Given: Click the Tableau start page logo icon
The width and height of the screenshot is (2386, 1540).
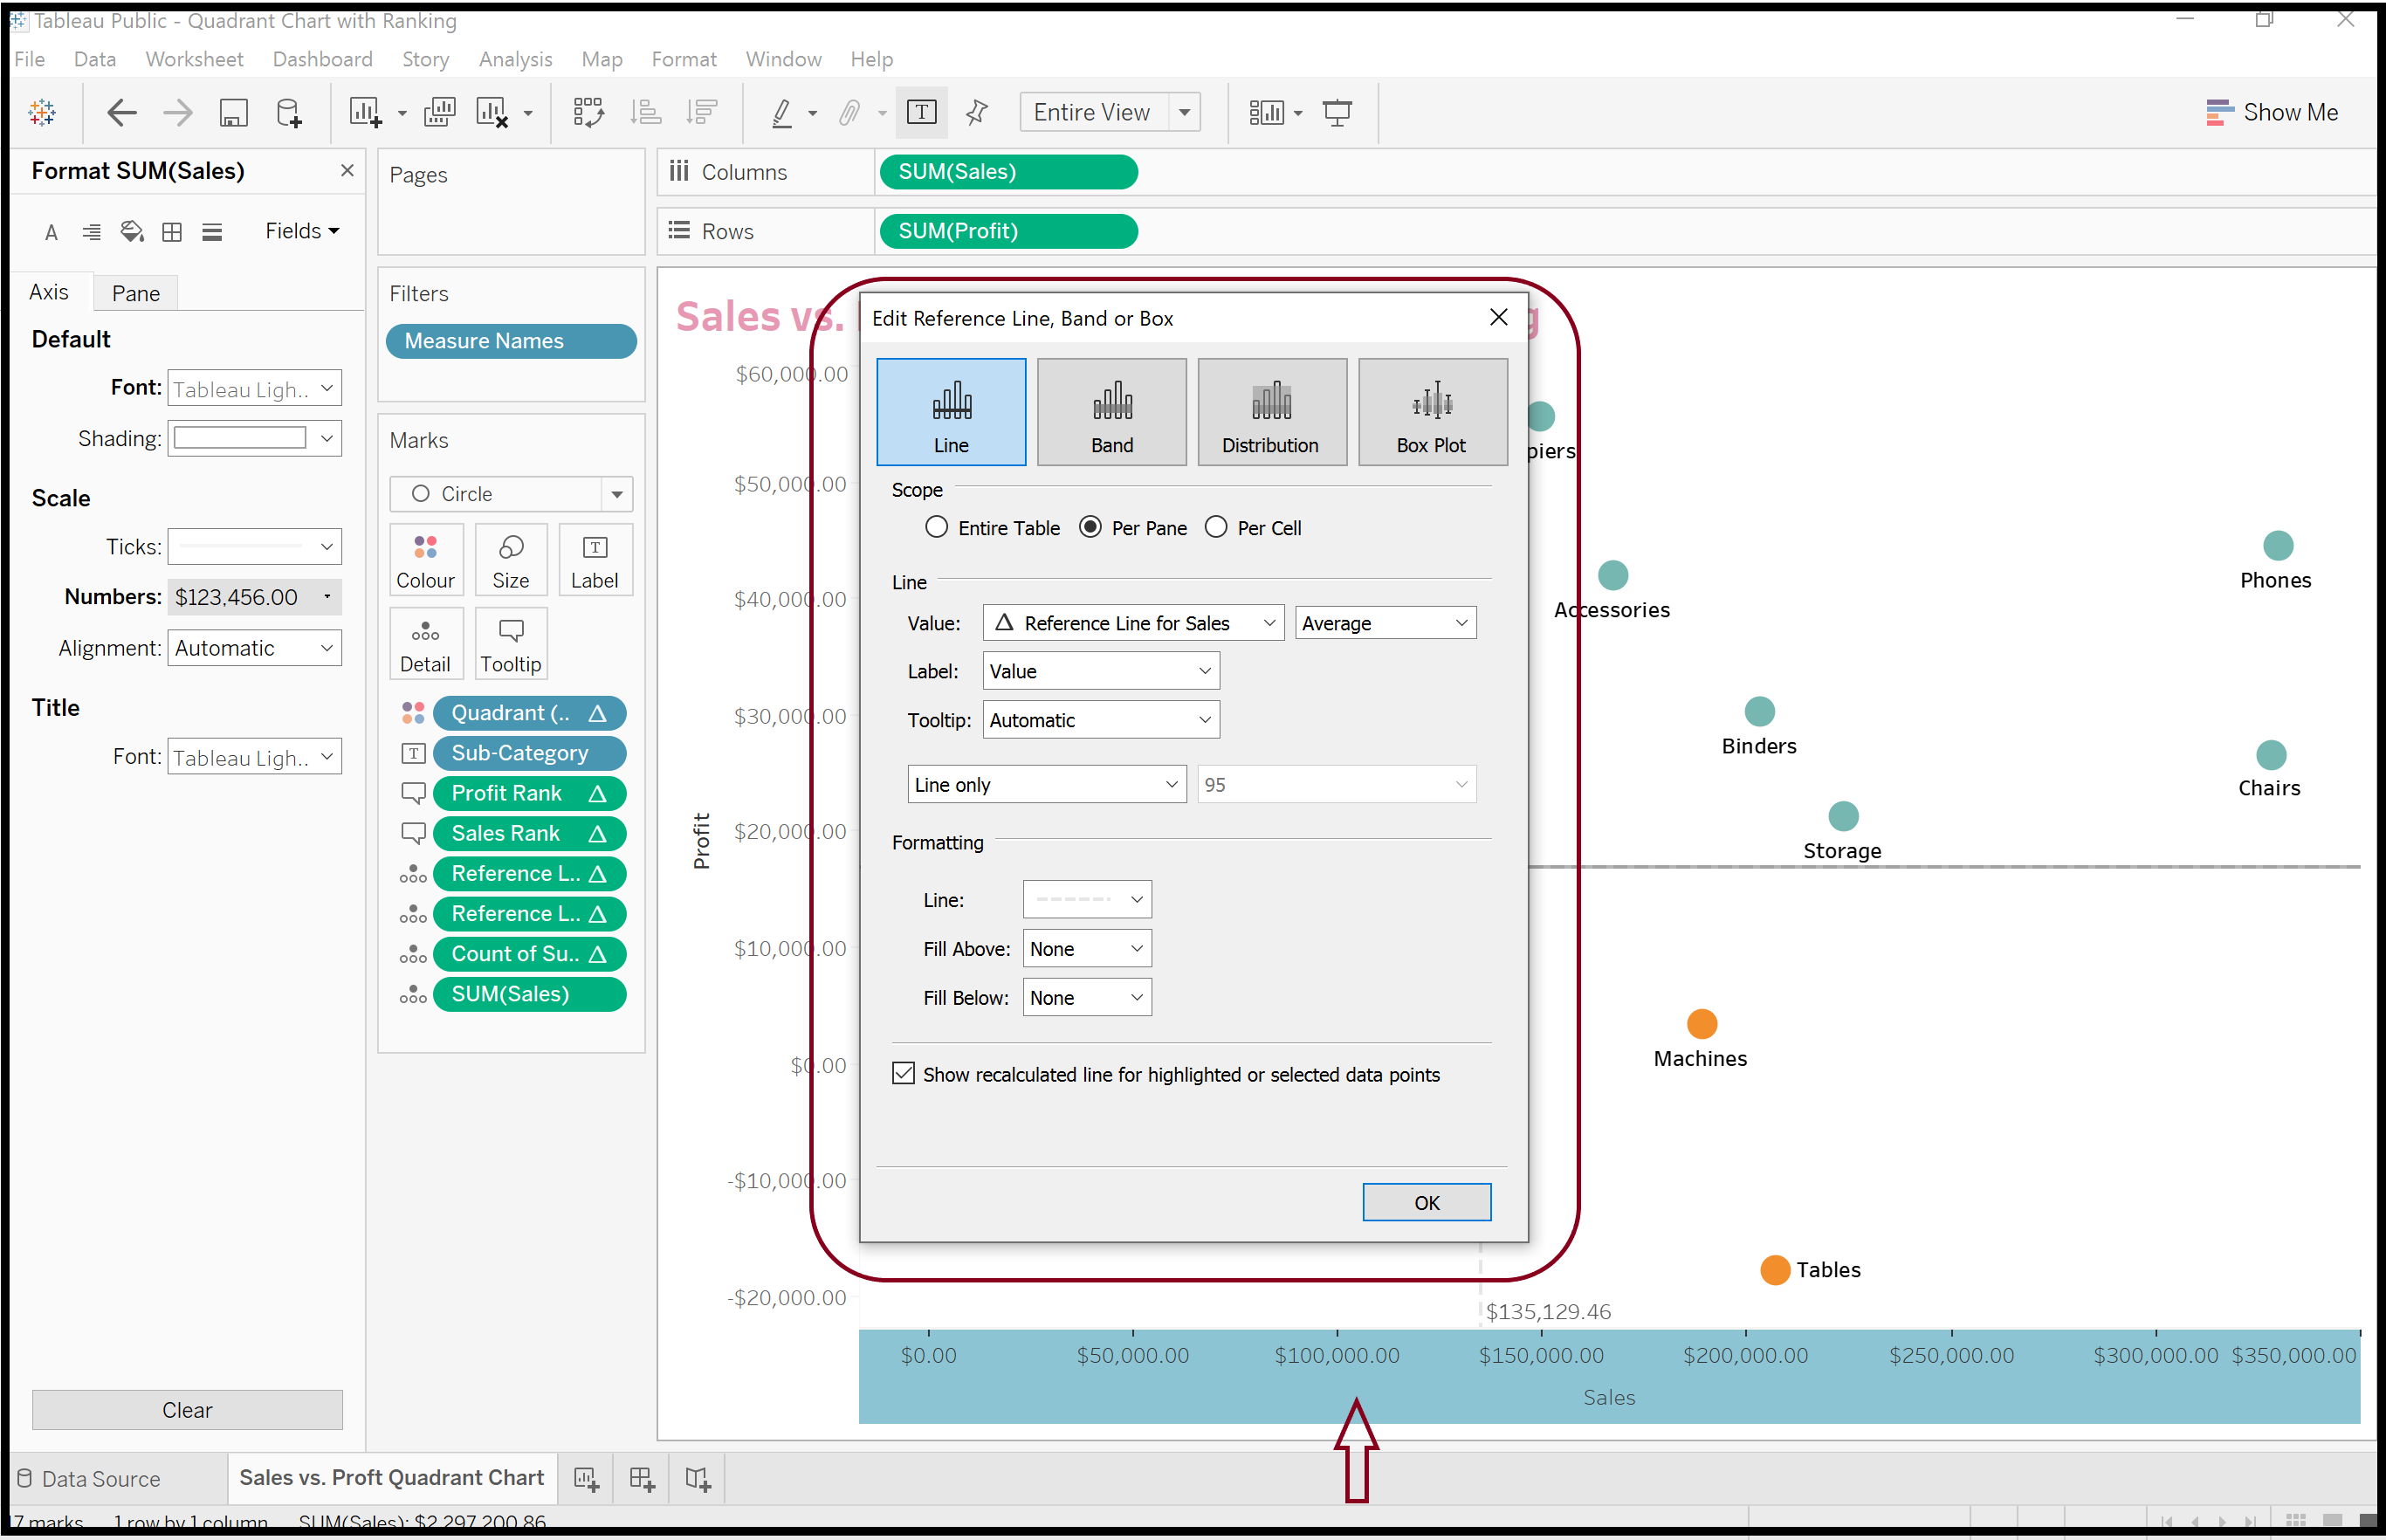Looking at the screenshot, I should click(42, 113).
